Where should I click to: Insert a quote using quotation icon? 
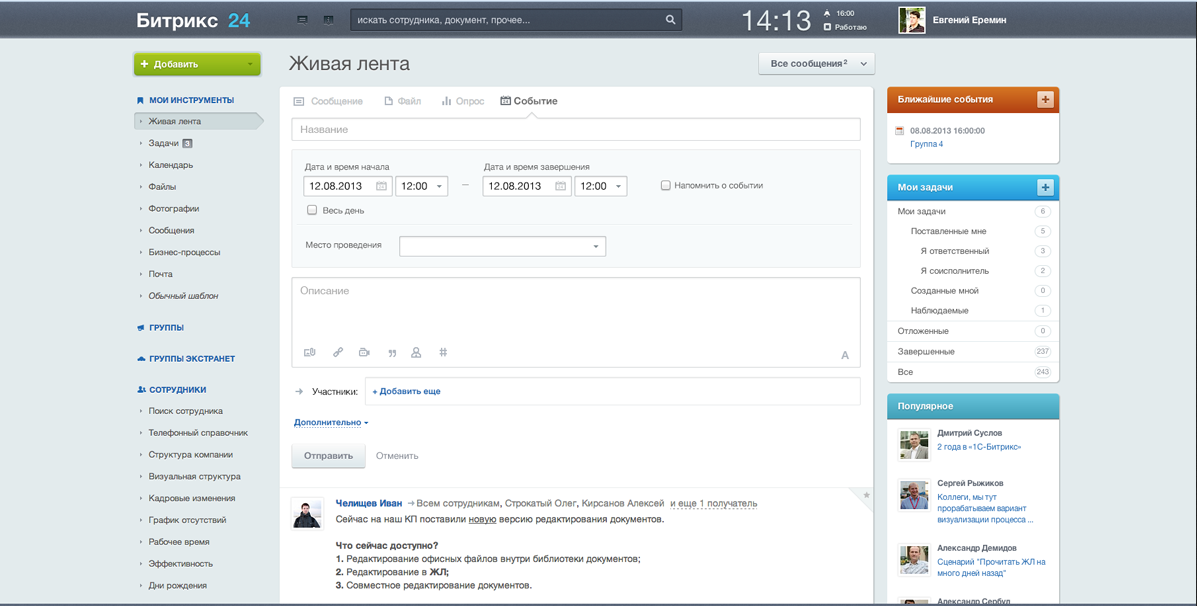(x=392, y=353)
